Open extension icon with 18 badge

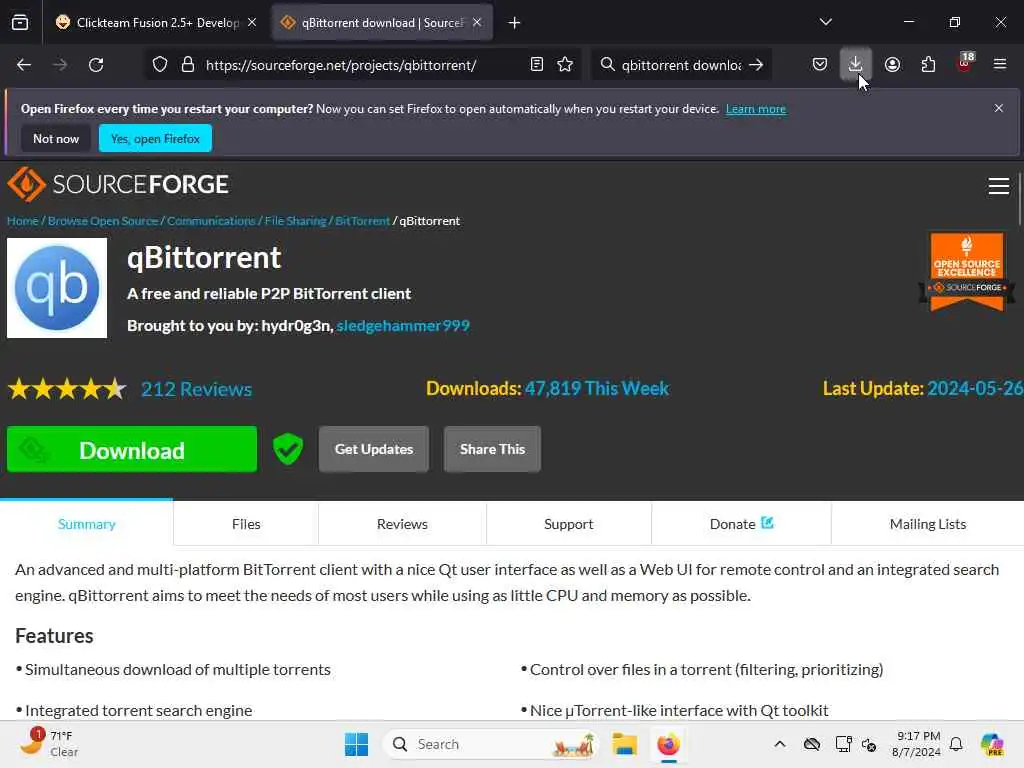point(965,64)
